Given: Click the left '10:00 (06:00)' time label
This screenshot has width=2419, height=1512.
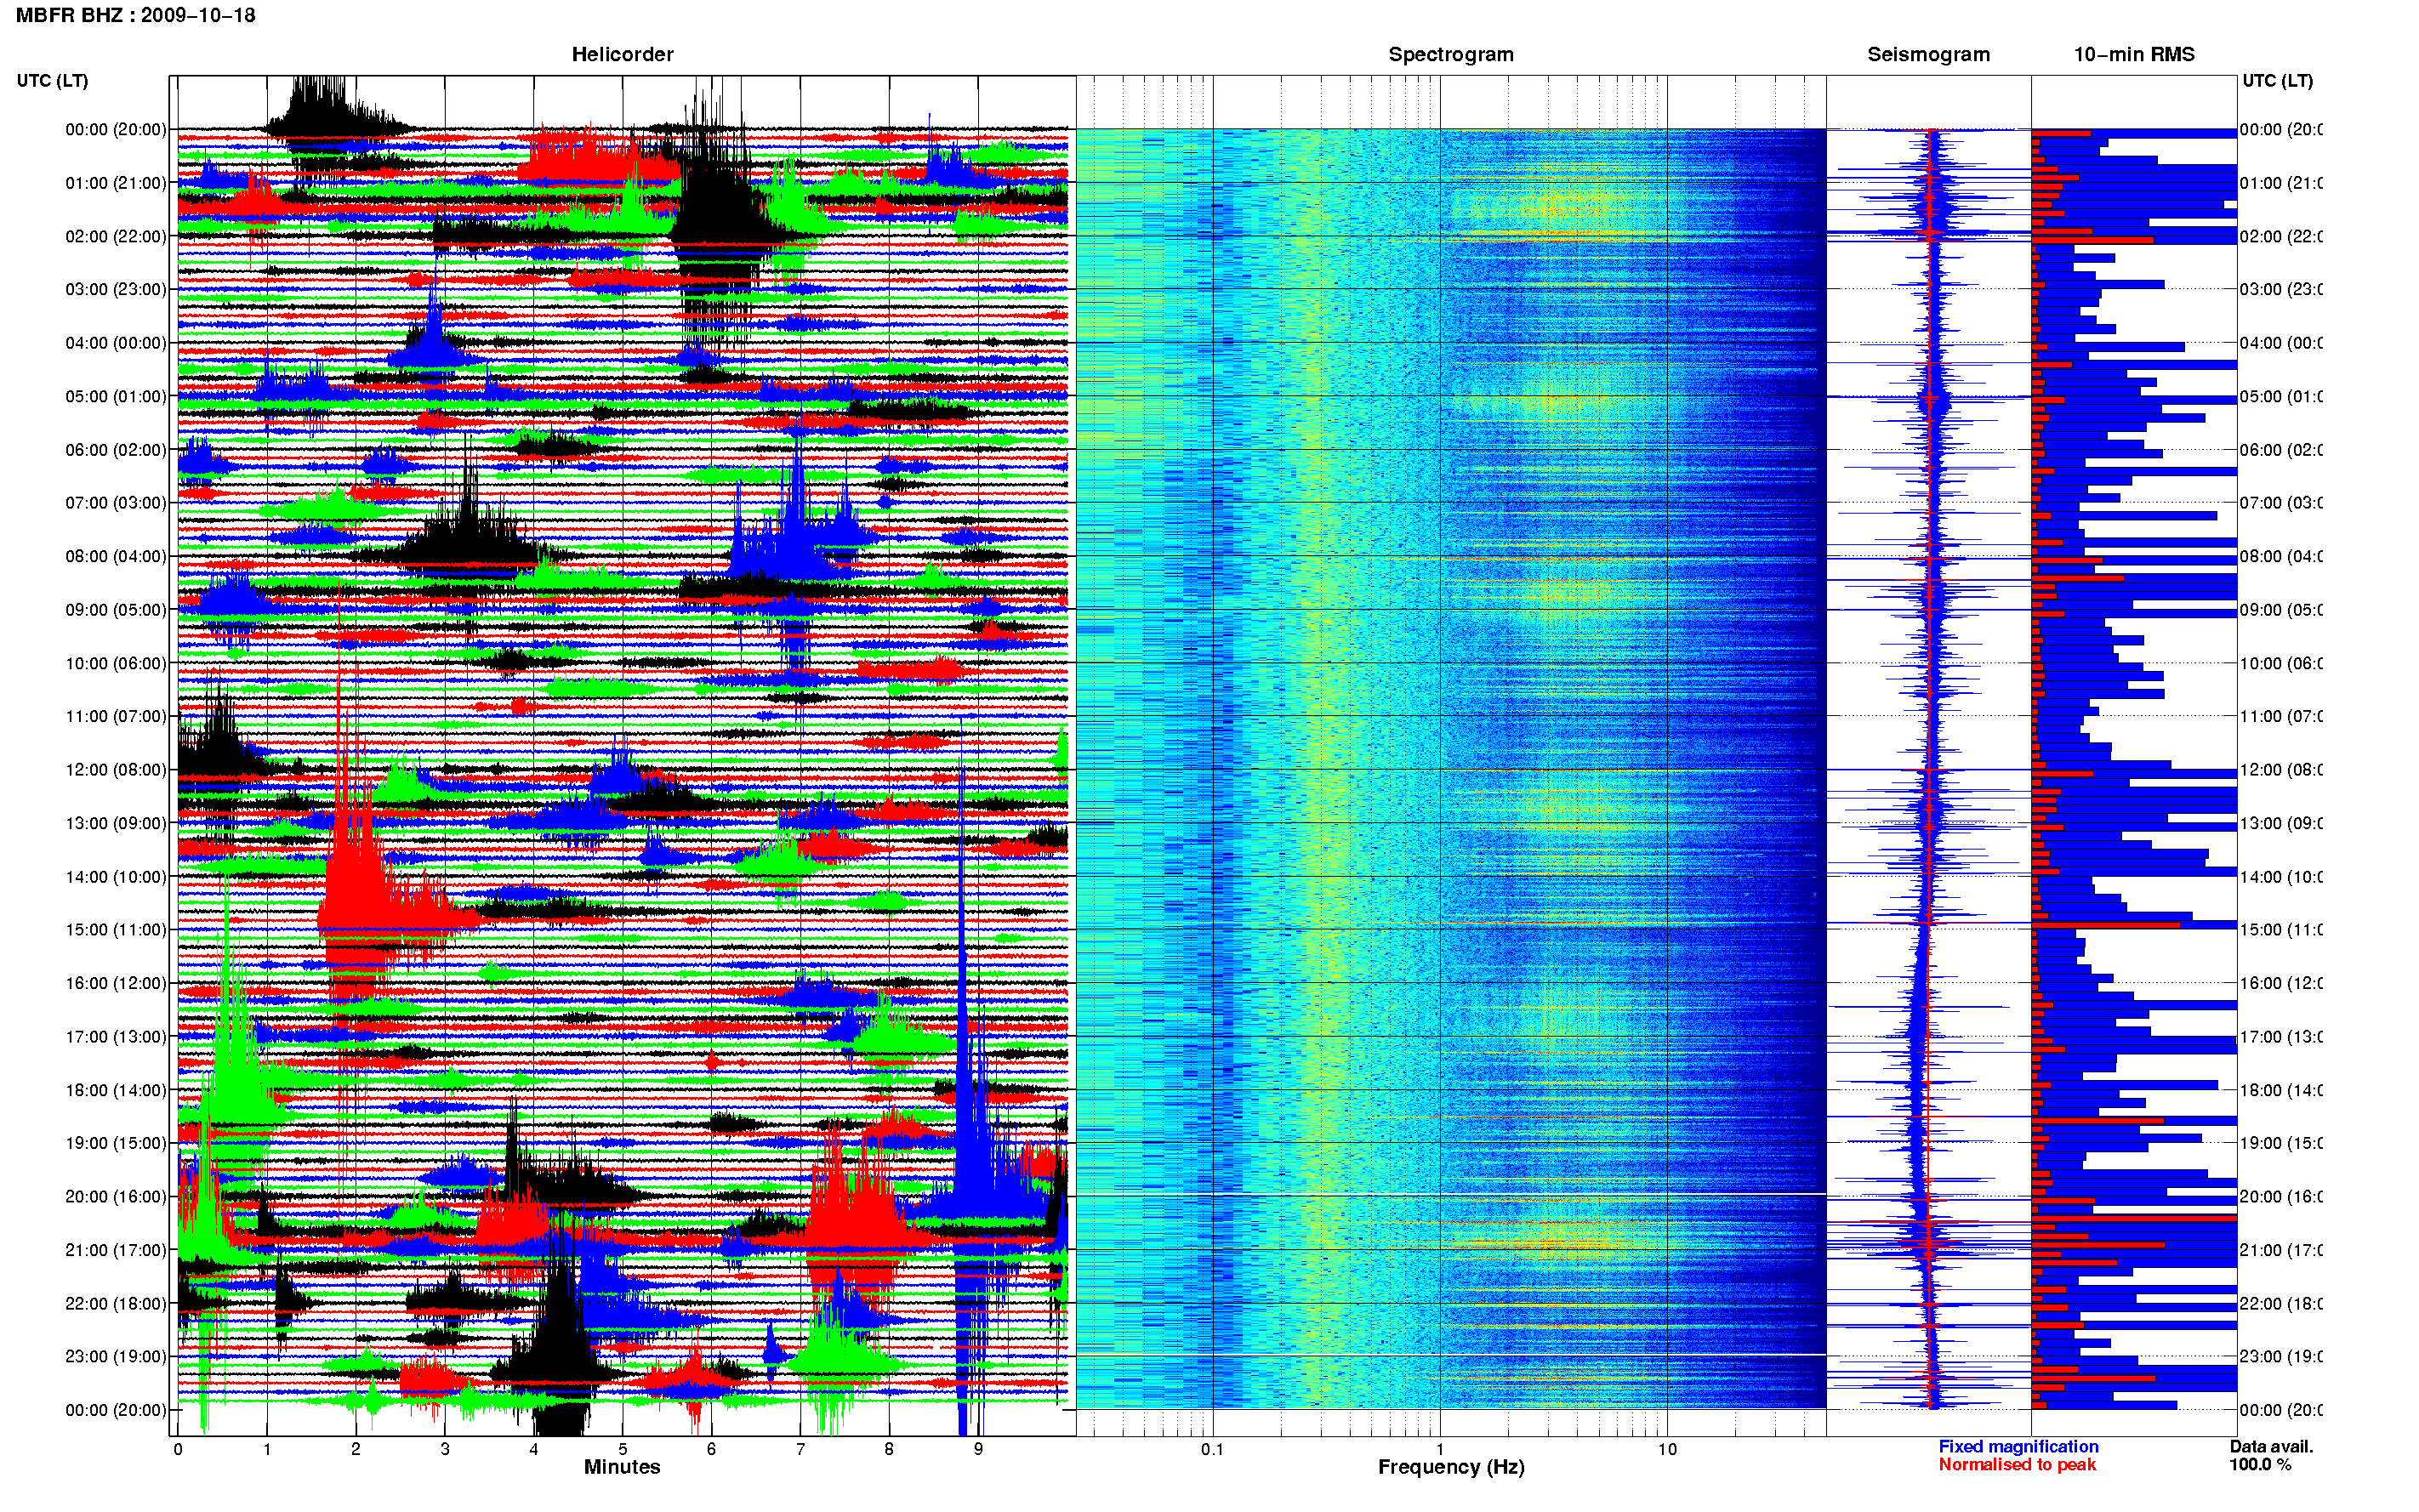Looking at the screenshot, I should (x=116, y=663).
